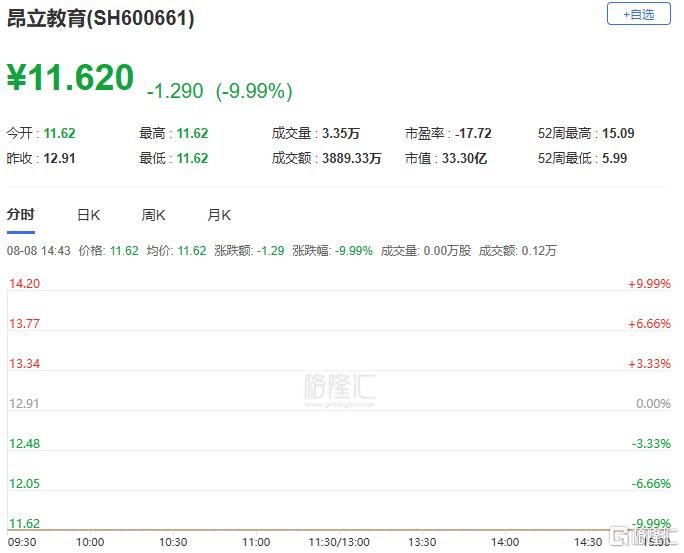Click time axis label 11:30/13:00

pos(339,542)
